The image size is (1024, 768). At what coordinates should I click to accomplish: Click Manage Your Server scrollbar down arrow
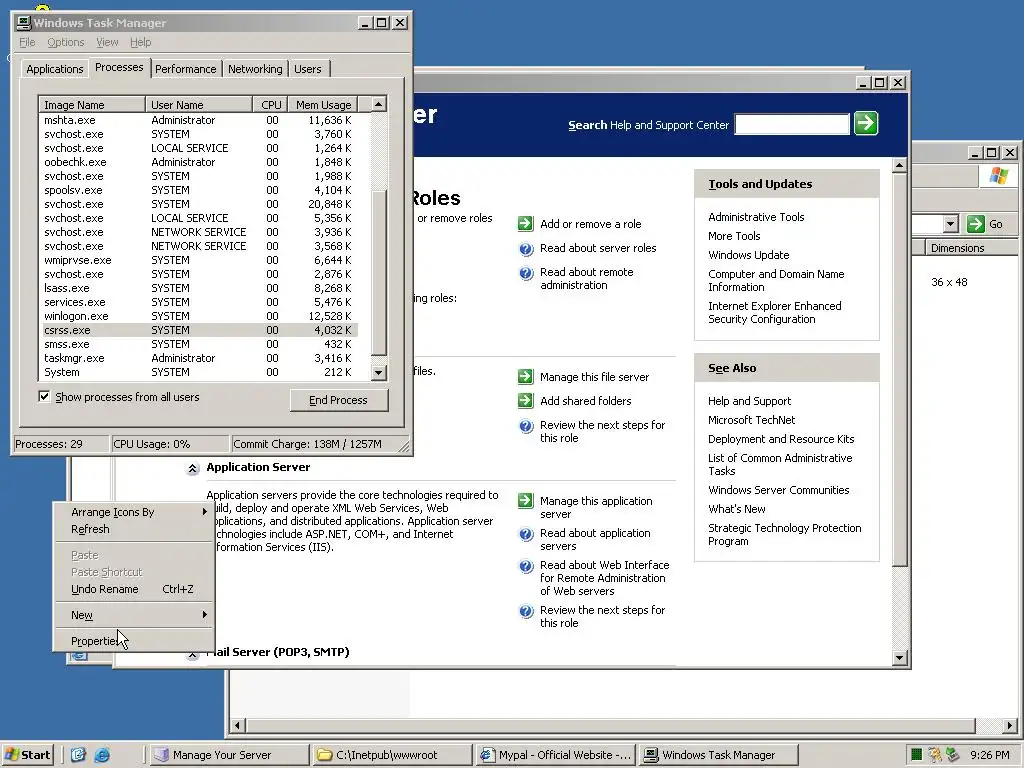900,658
